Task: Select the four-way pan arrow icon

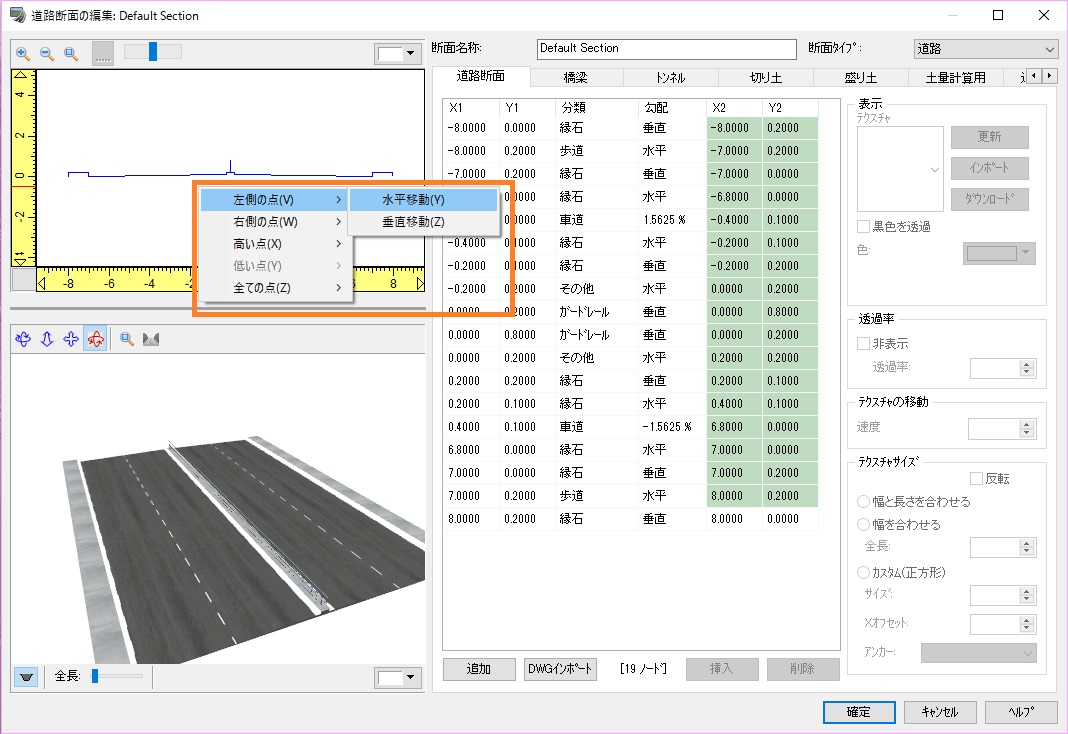Action: (x=71, y=340)
